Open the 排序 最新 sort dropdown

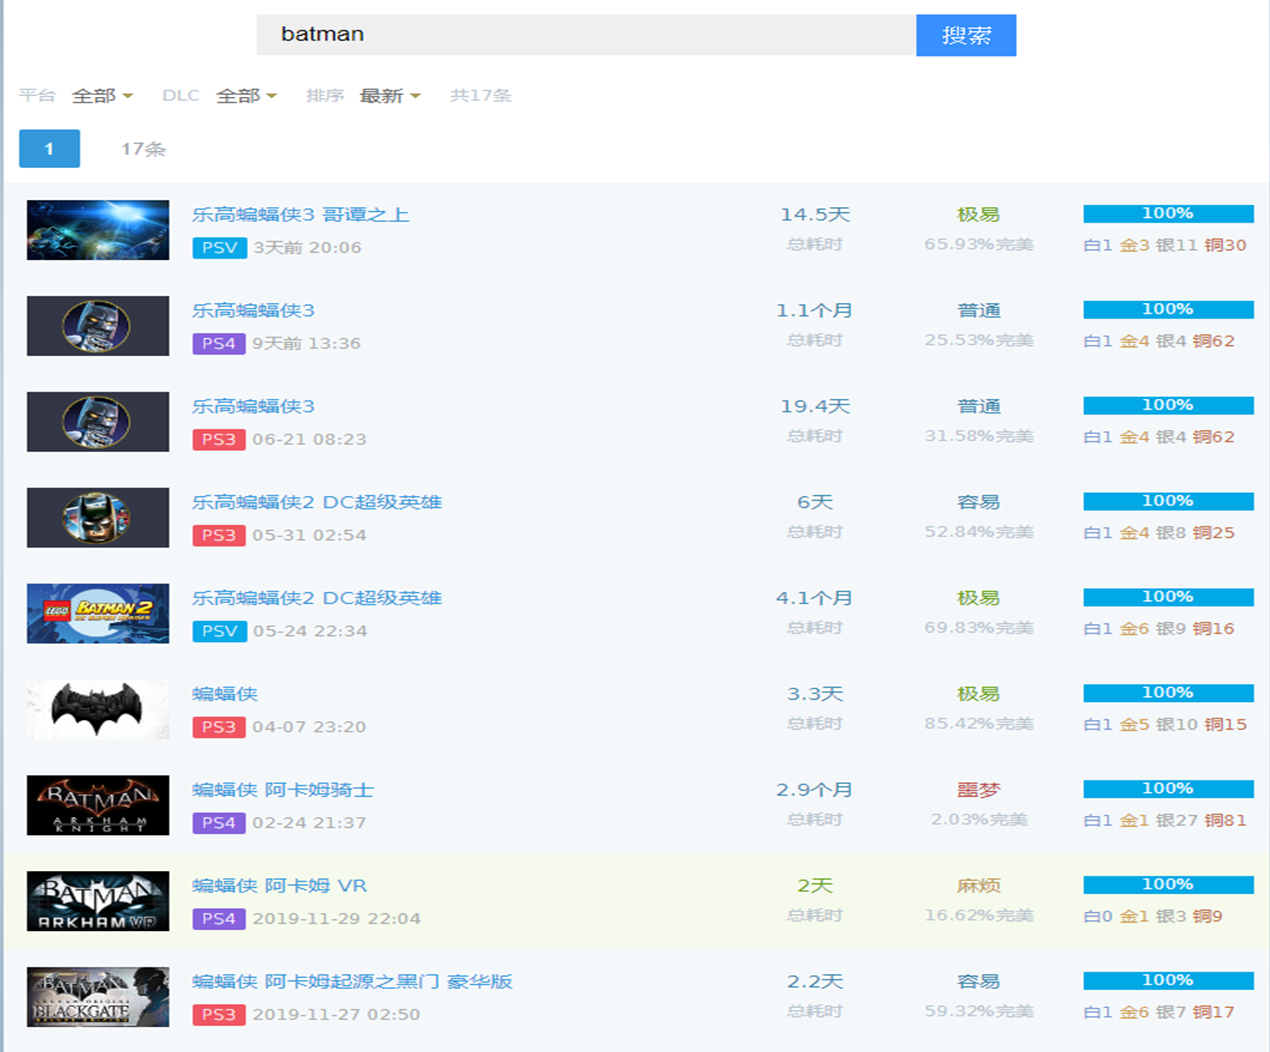point(390,96)
